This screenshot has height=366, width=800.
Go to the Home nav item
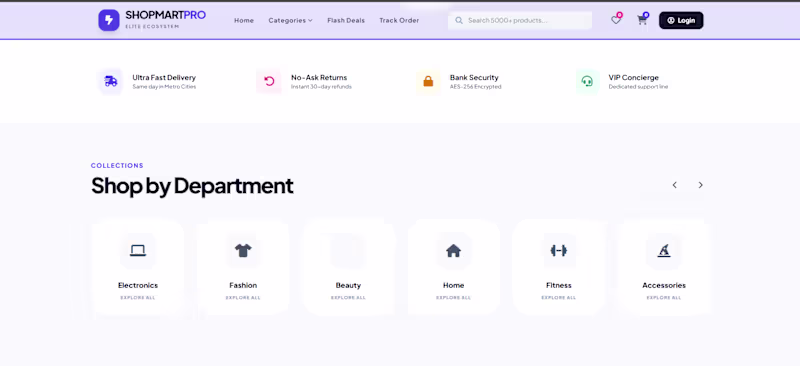(244, 20)
